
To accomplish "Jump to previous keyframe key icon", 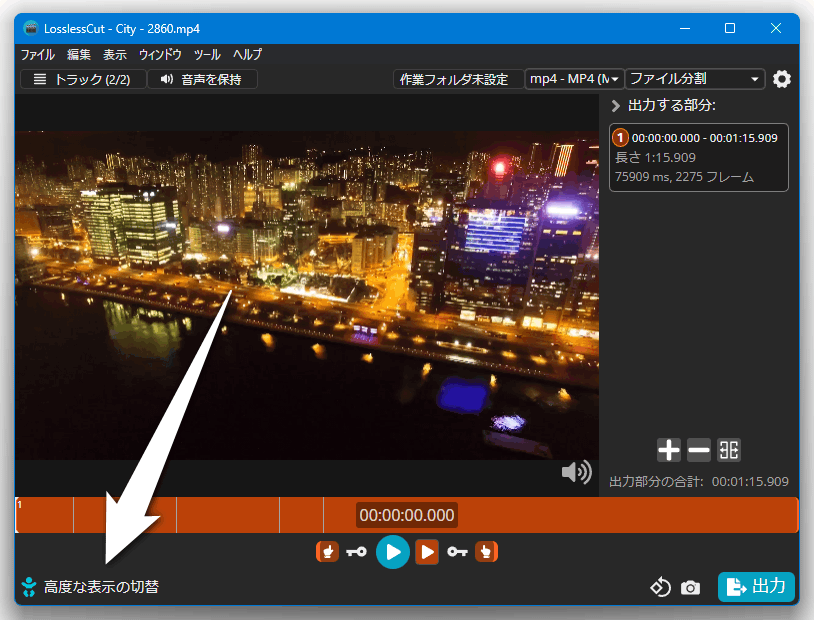I will click(356, 551).
